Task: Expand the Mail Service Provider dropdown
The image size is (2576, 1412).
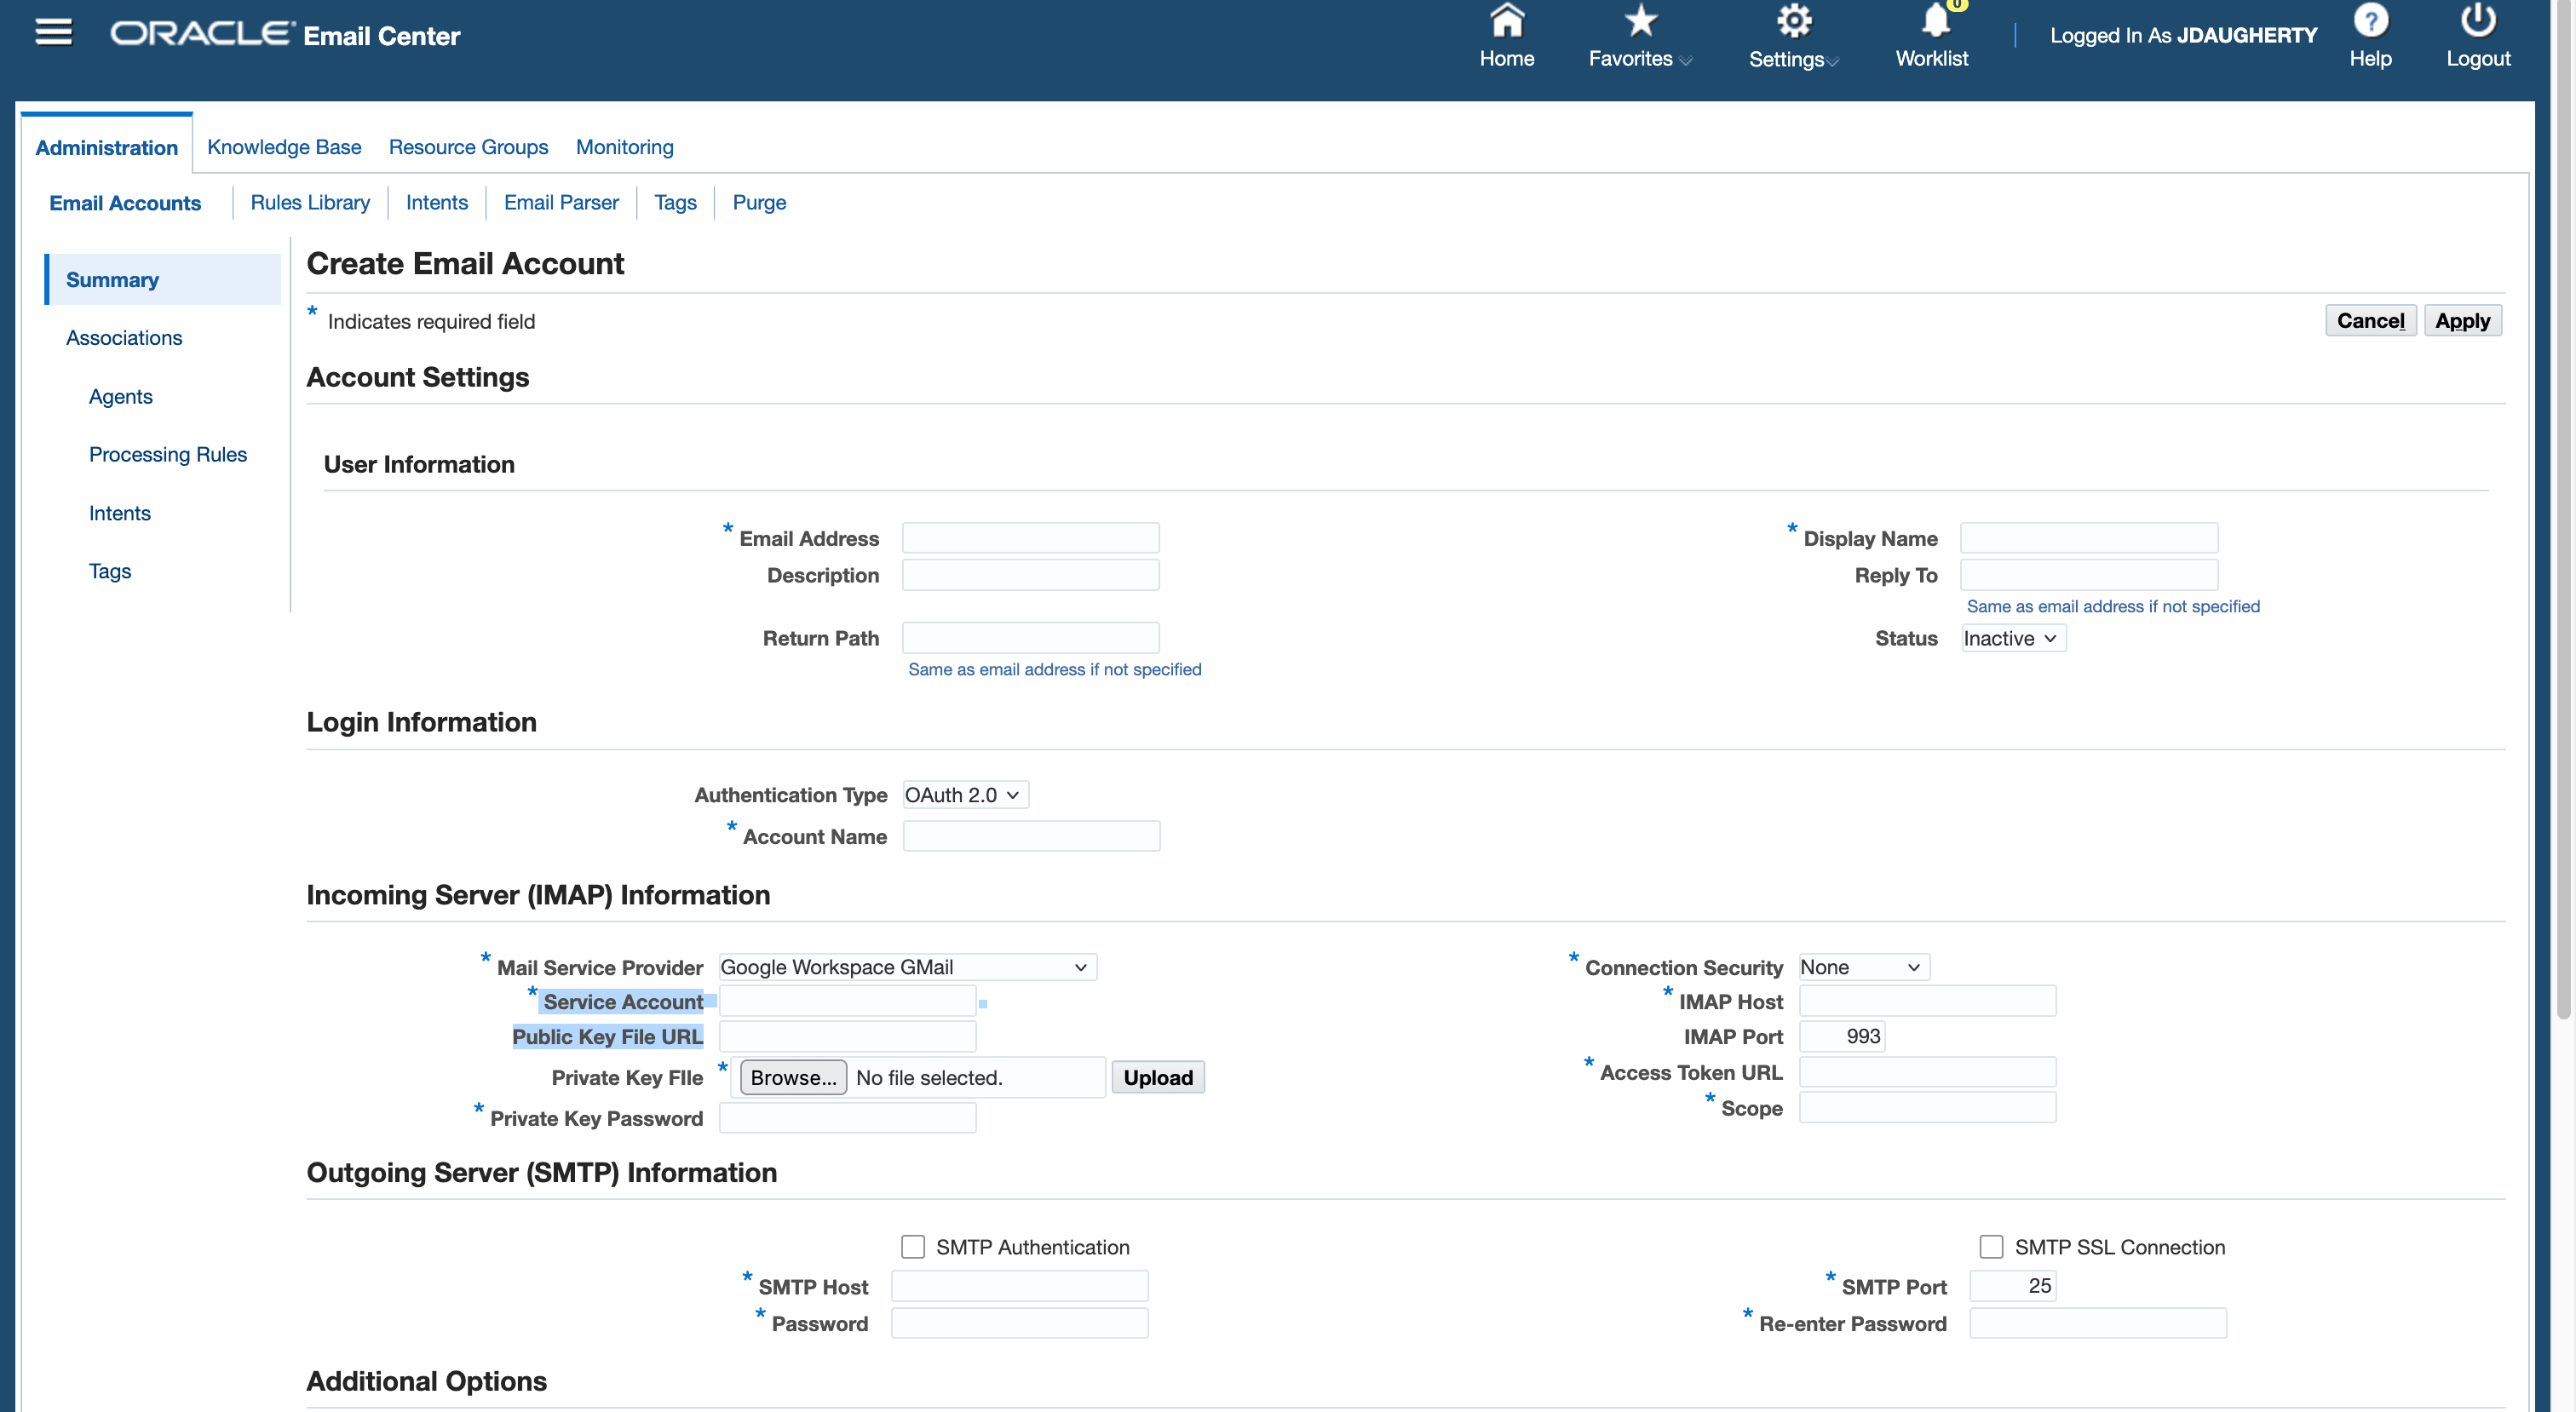Action: (906, 966)
